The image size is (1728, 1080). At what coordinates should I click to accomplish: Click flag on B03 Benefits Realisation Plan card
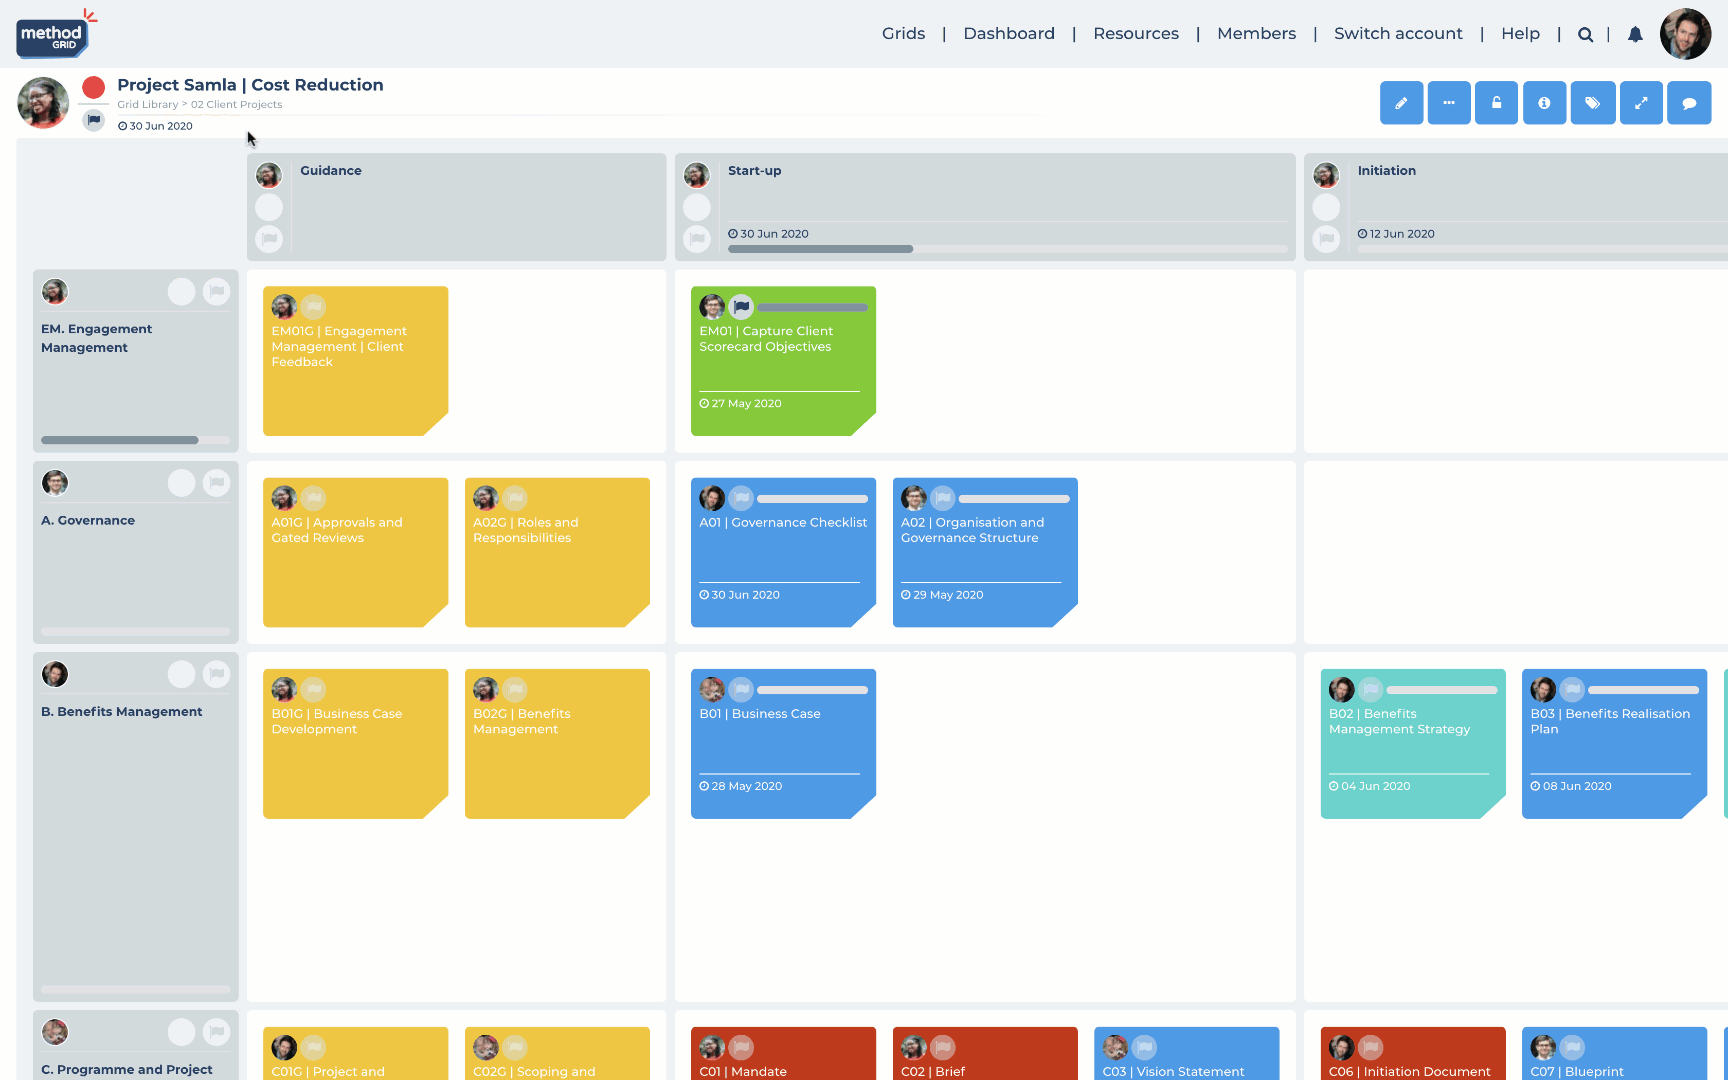(x=1572, y=689)
